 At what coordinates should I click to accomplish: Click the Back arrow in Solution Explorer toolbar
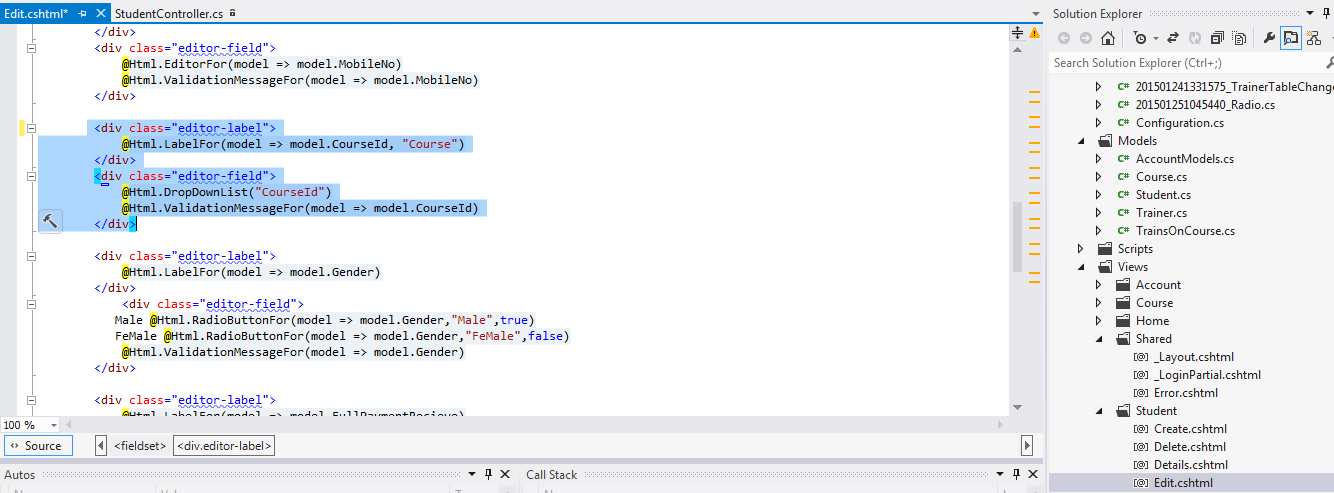tap(1062, 38)
